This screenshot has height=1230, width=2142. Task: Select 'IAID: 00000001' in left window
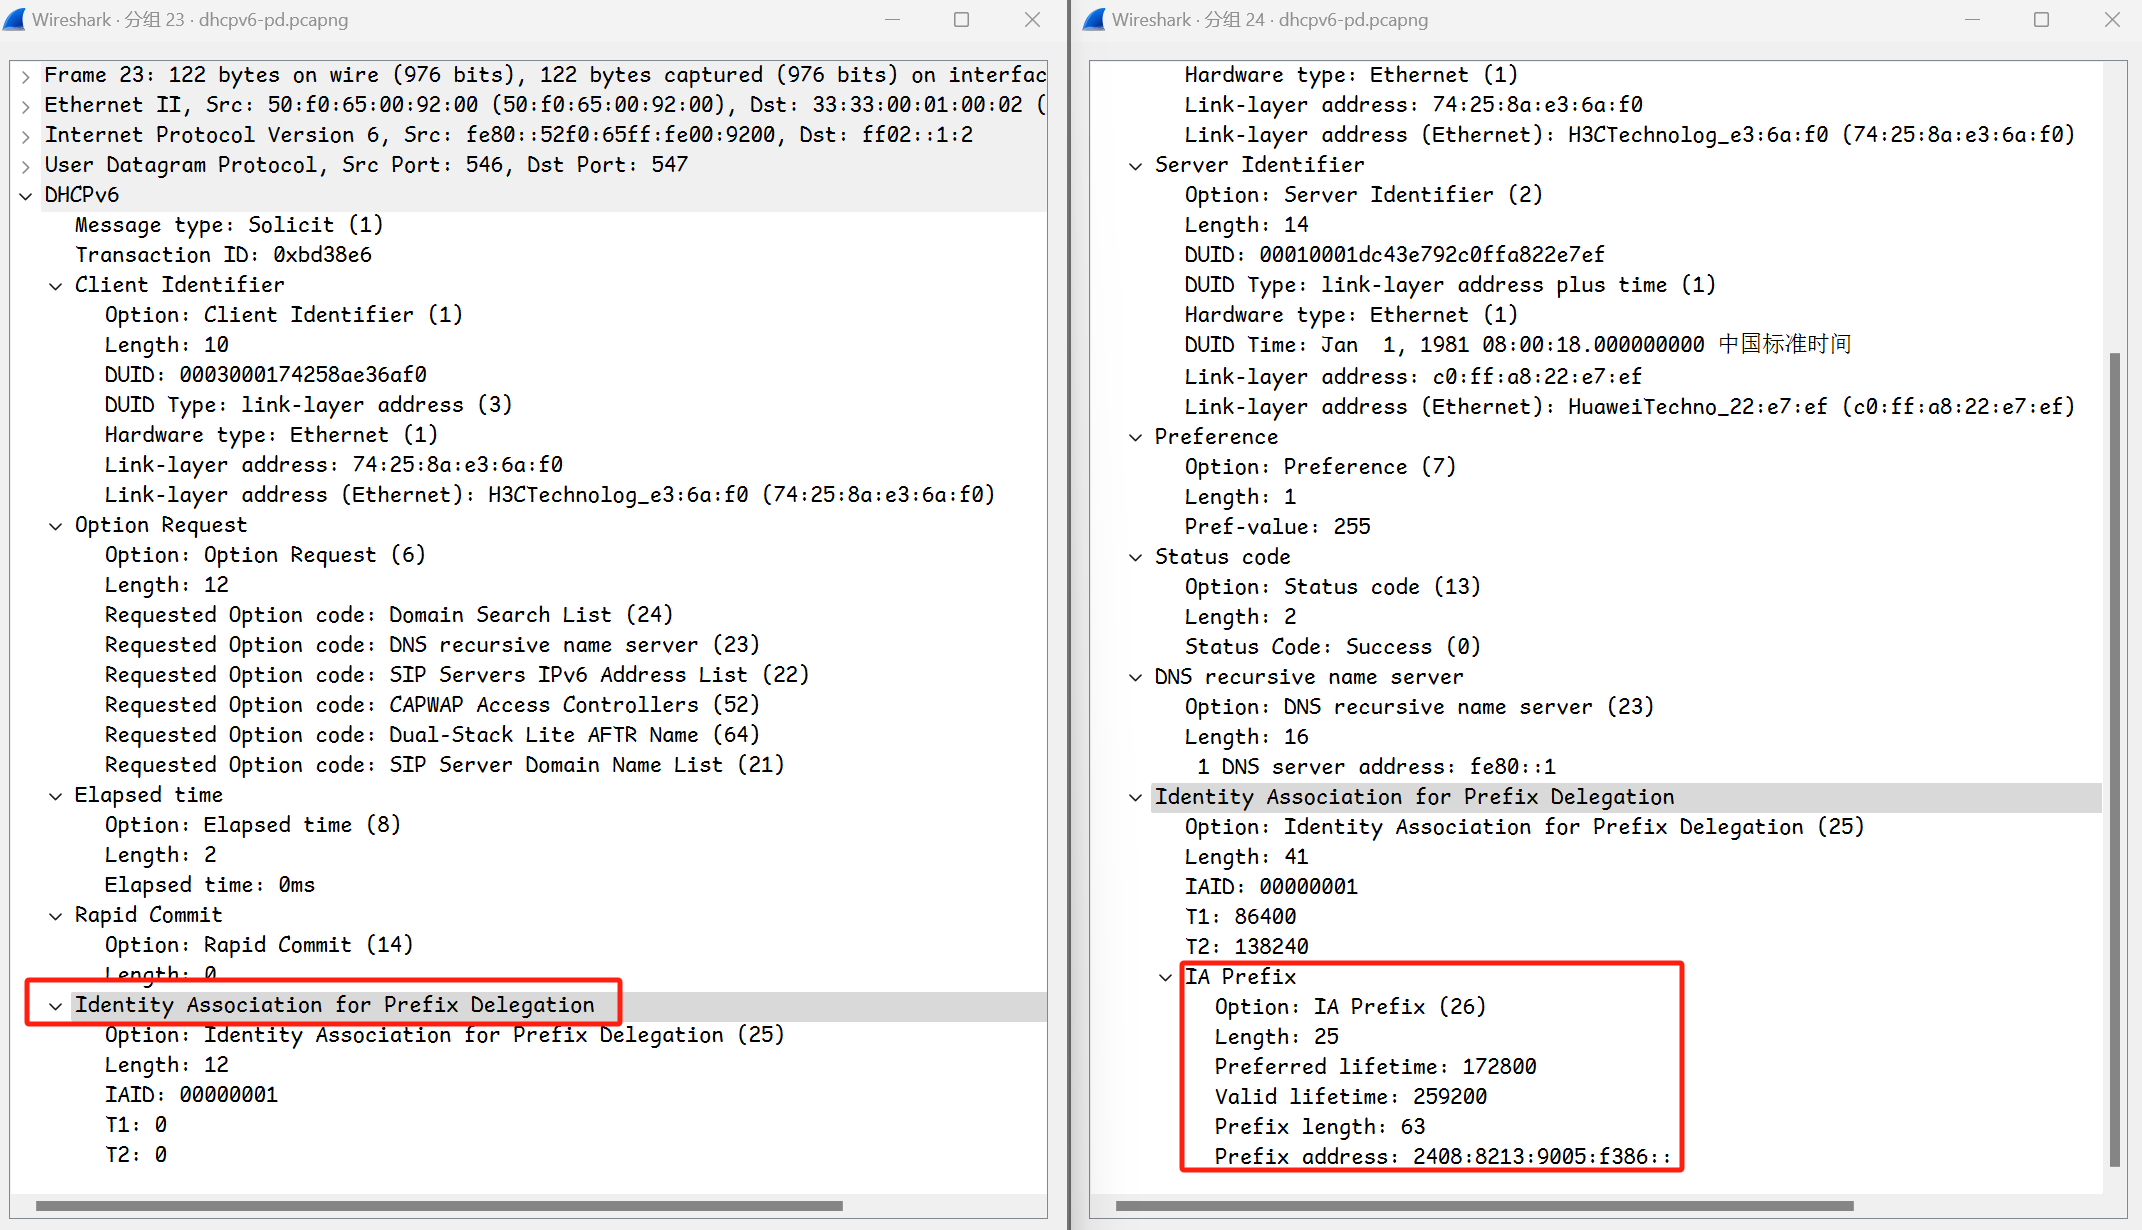(191, 1095)
